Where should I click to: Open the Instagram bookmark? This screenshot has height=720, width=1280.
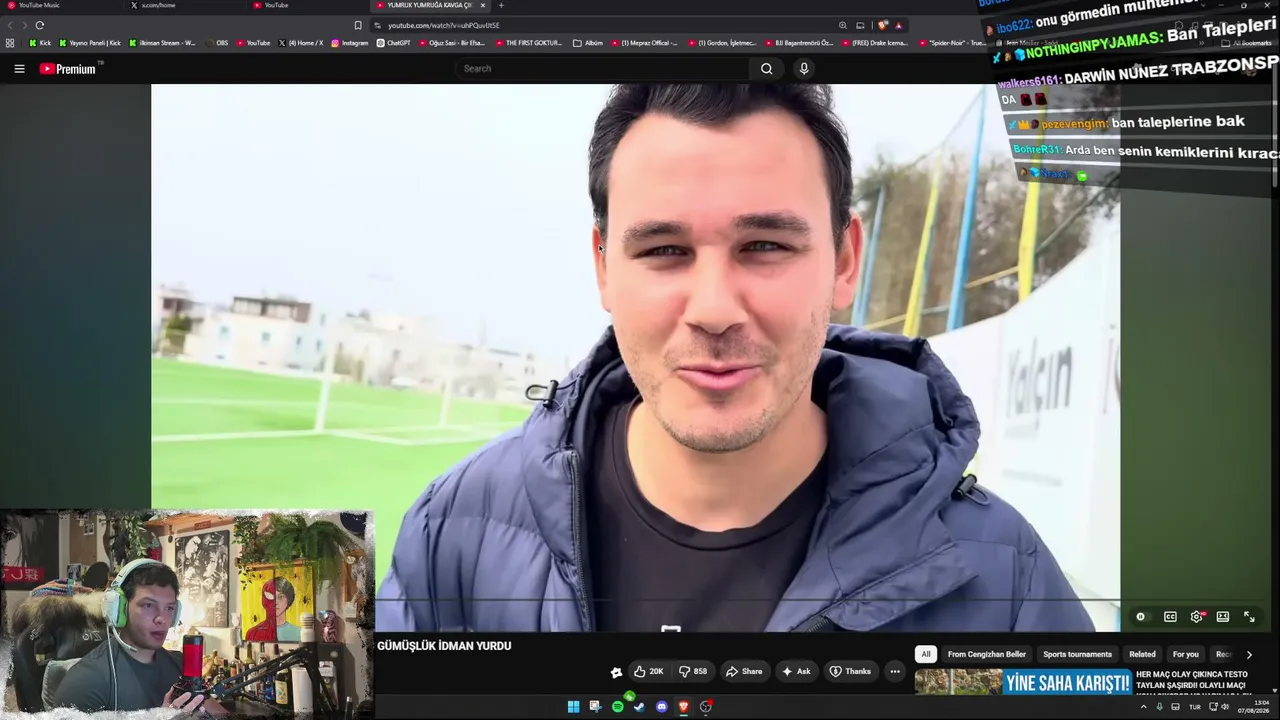[349, 43]
